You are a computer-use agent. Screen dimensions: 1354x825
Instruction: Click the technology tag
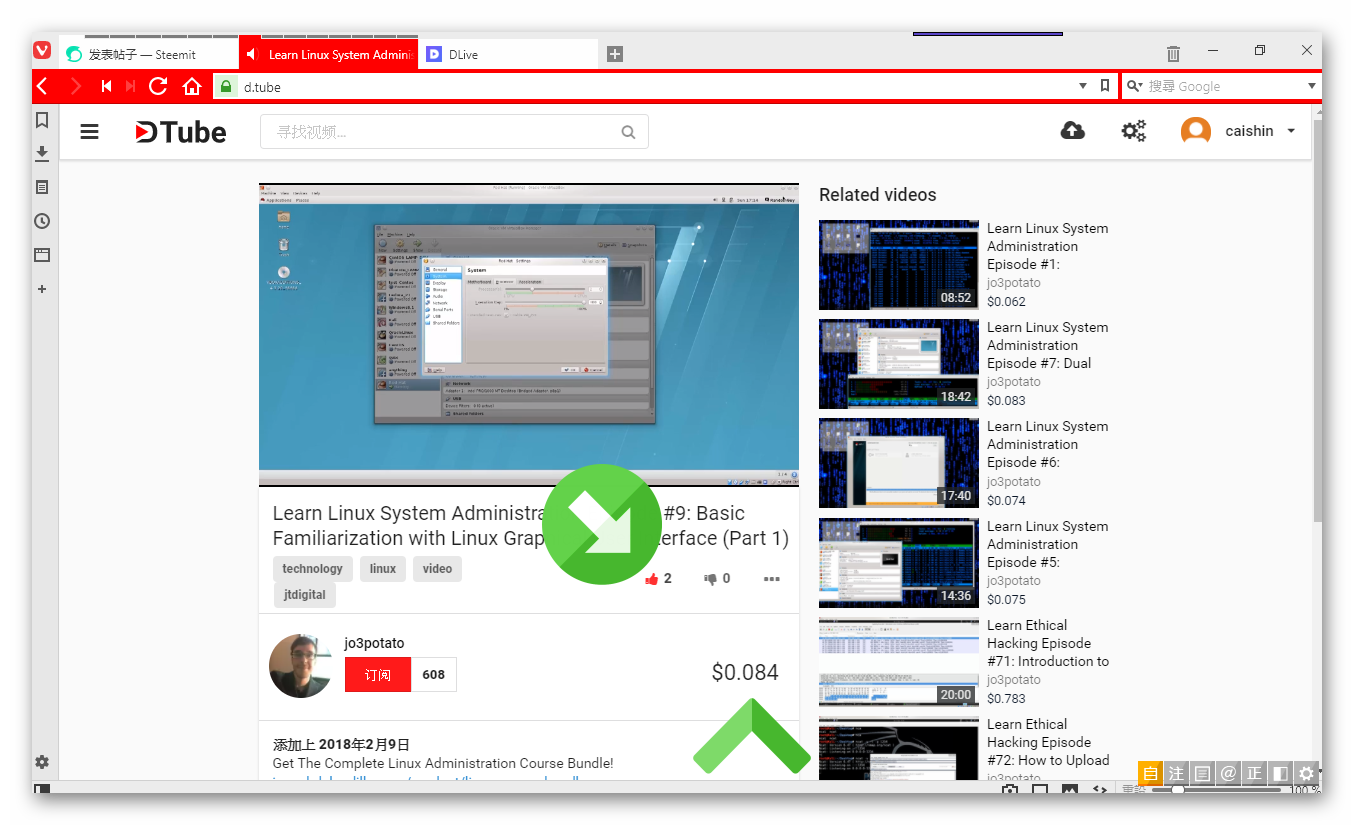[312, 569]
